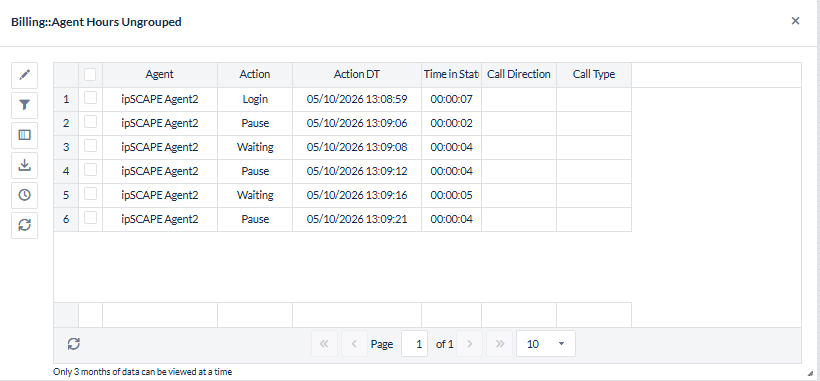
Task: Click timestamp 05/10/2026 13:08:59
Action: (x=357, y=99)
